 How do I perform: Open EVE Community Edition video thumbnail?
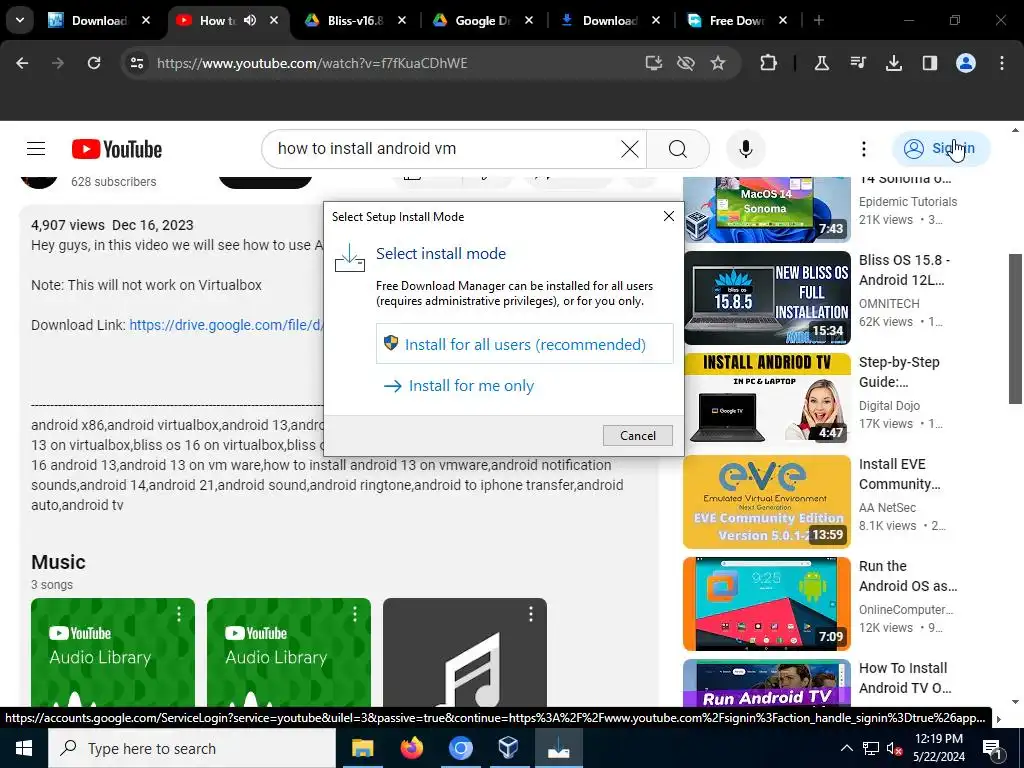tap(767, 502)
